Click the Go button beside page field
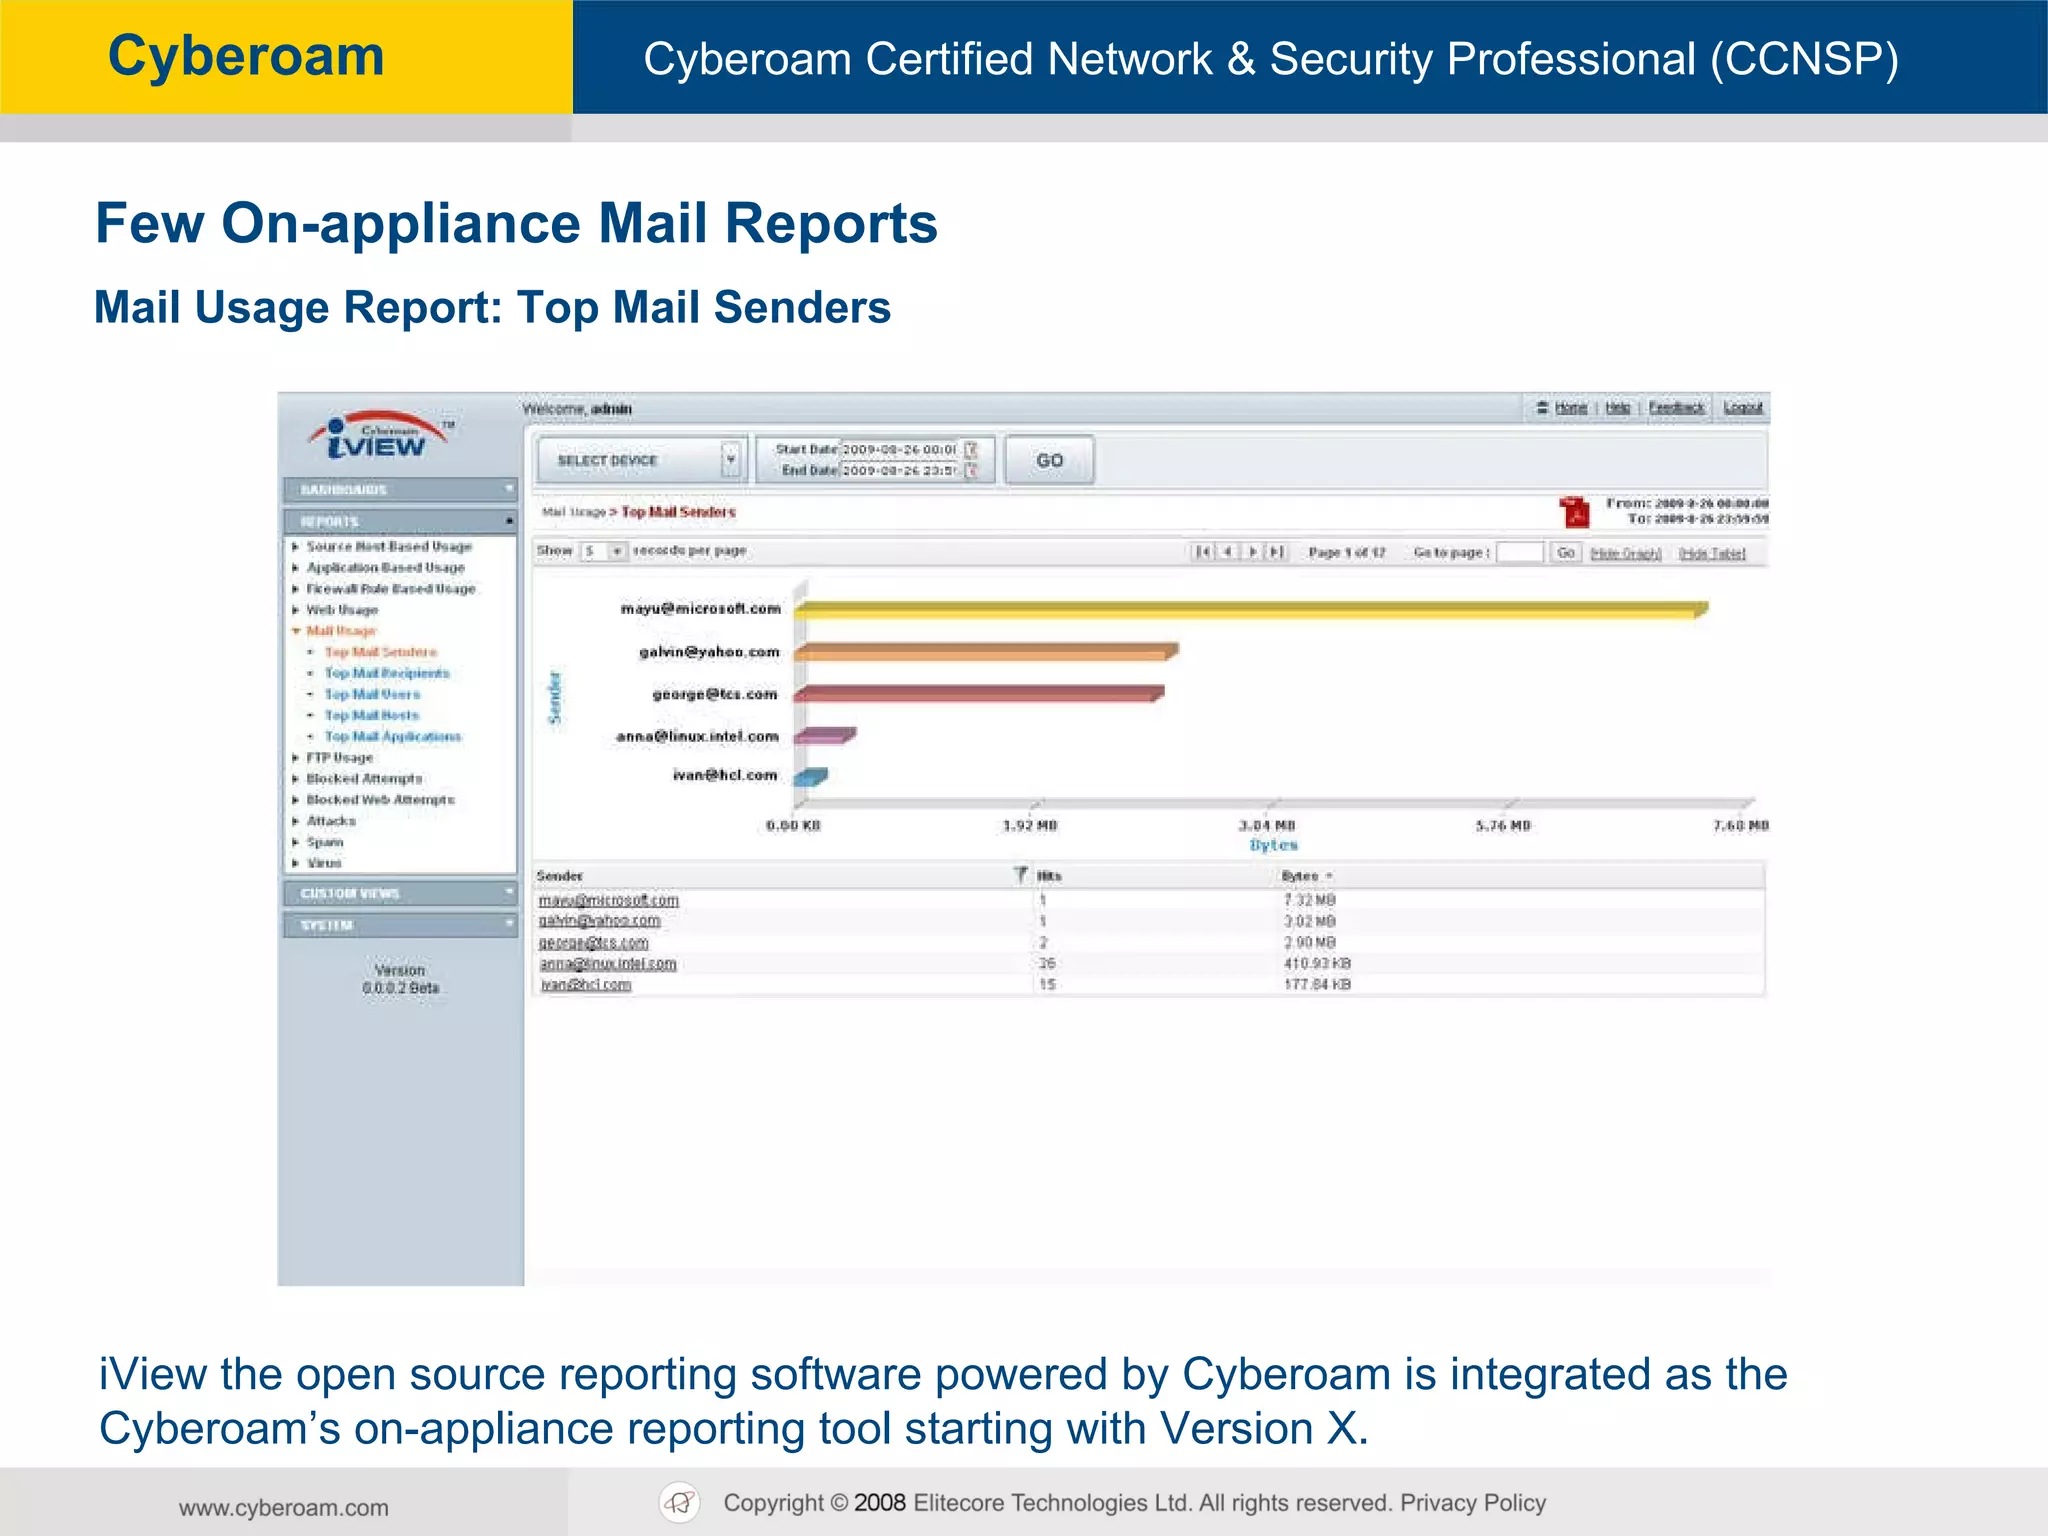The image size is (2048, 1536). point(1565,552)
